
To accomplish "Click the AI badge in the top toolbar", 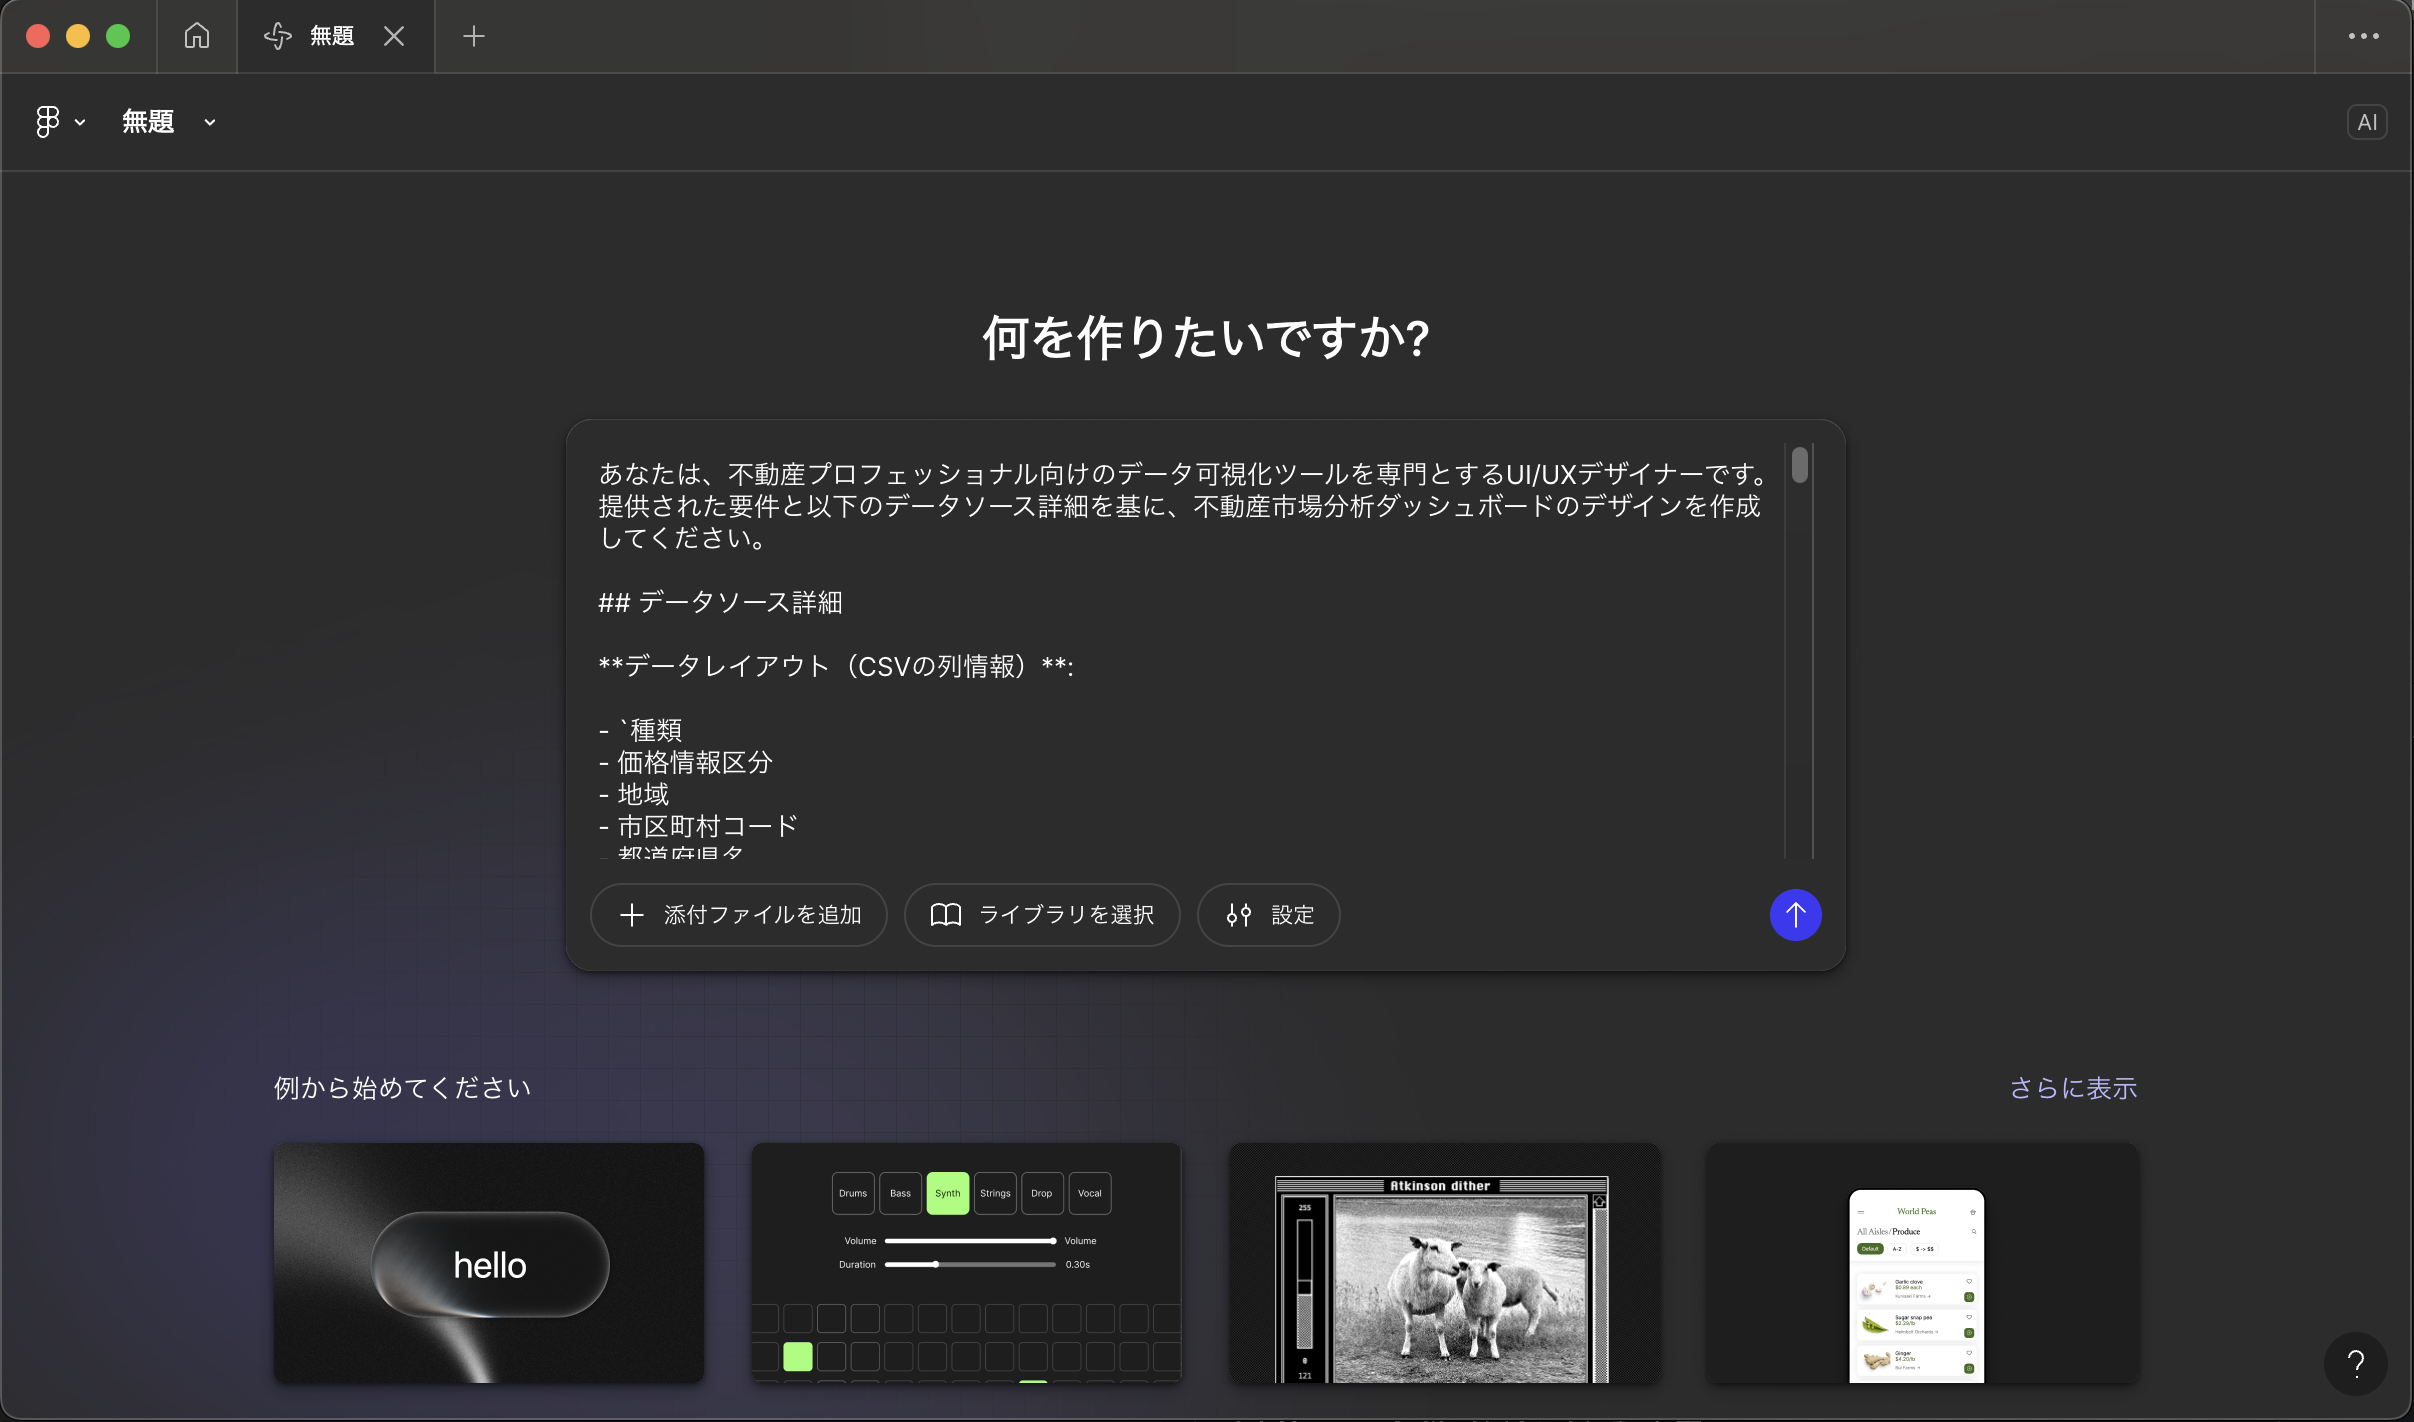I will coord(2368,121).
